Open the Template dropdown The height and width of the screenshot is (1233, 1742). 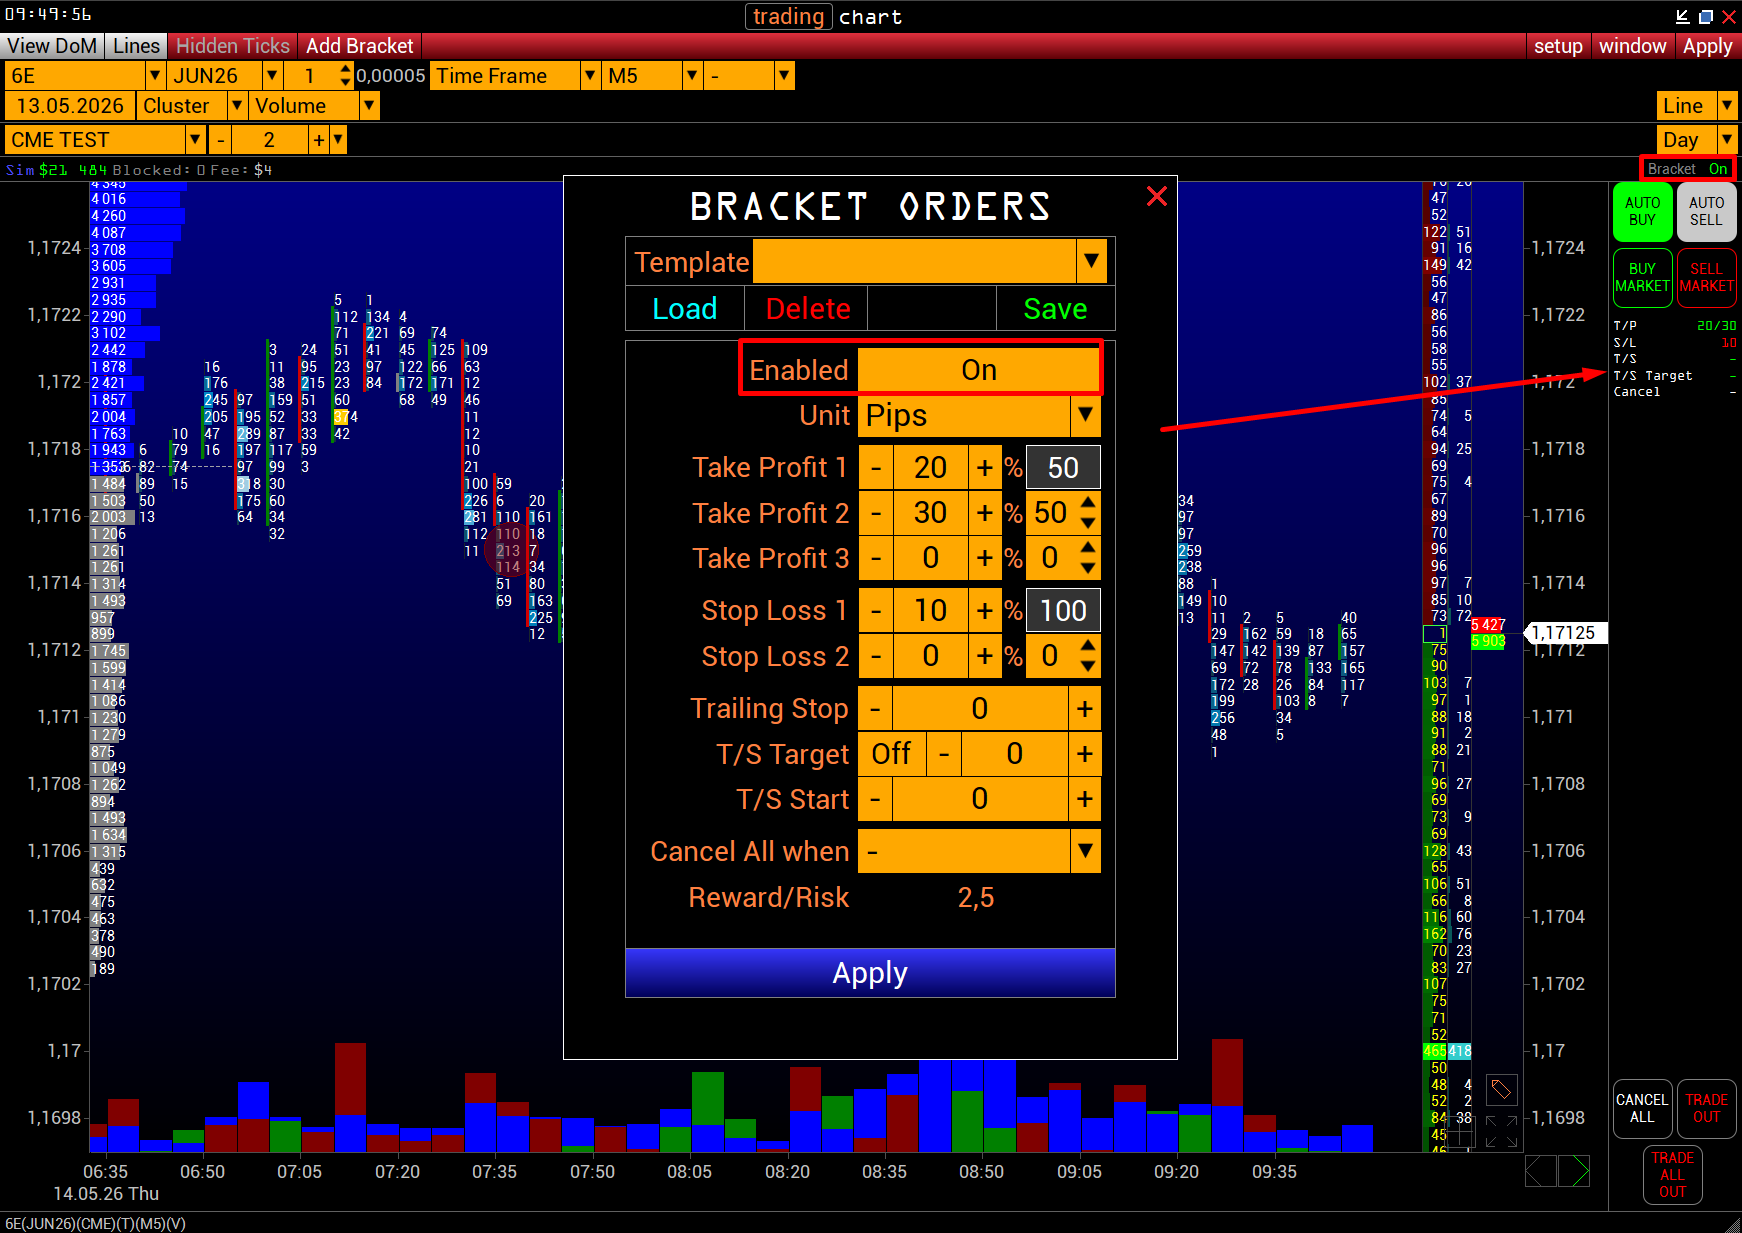(1091, 262)
